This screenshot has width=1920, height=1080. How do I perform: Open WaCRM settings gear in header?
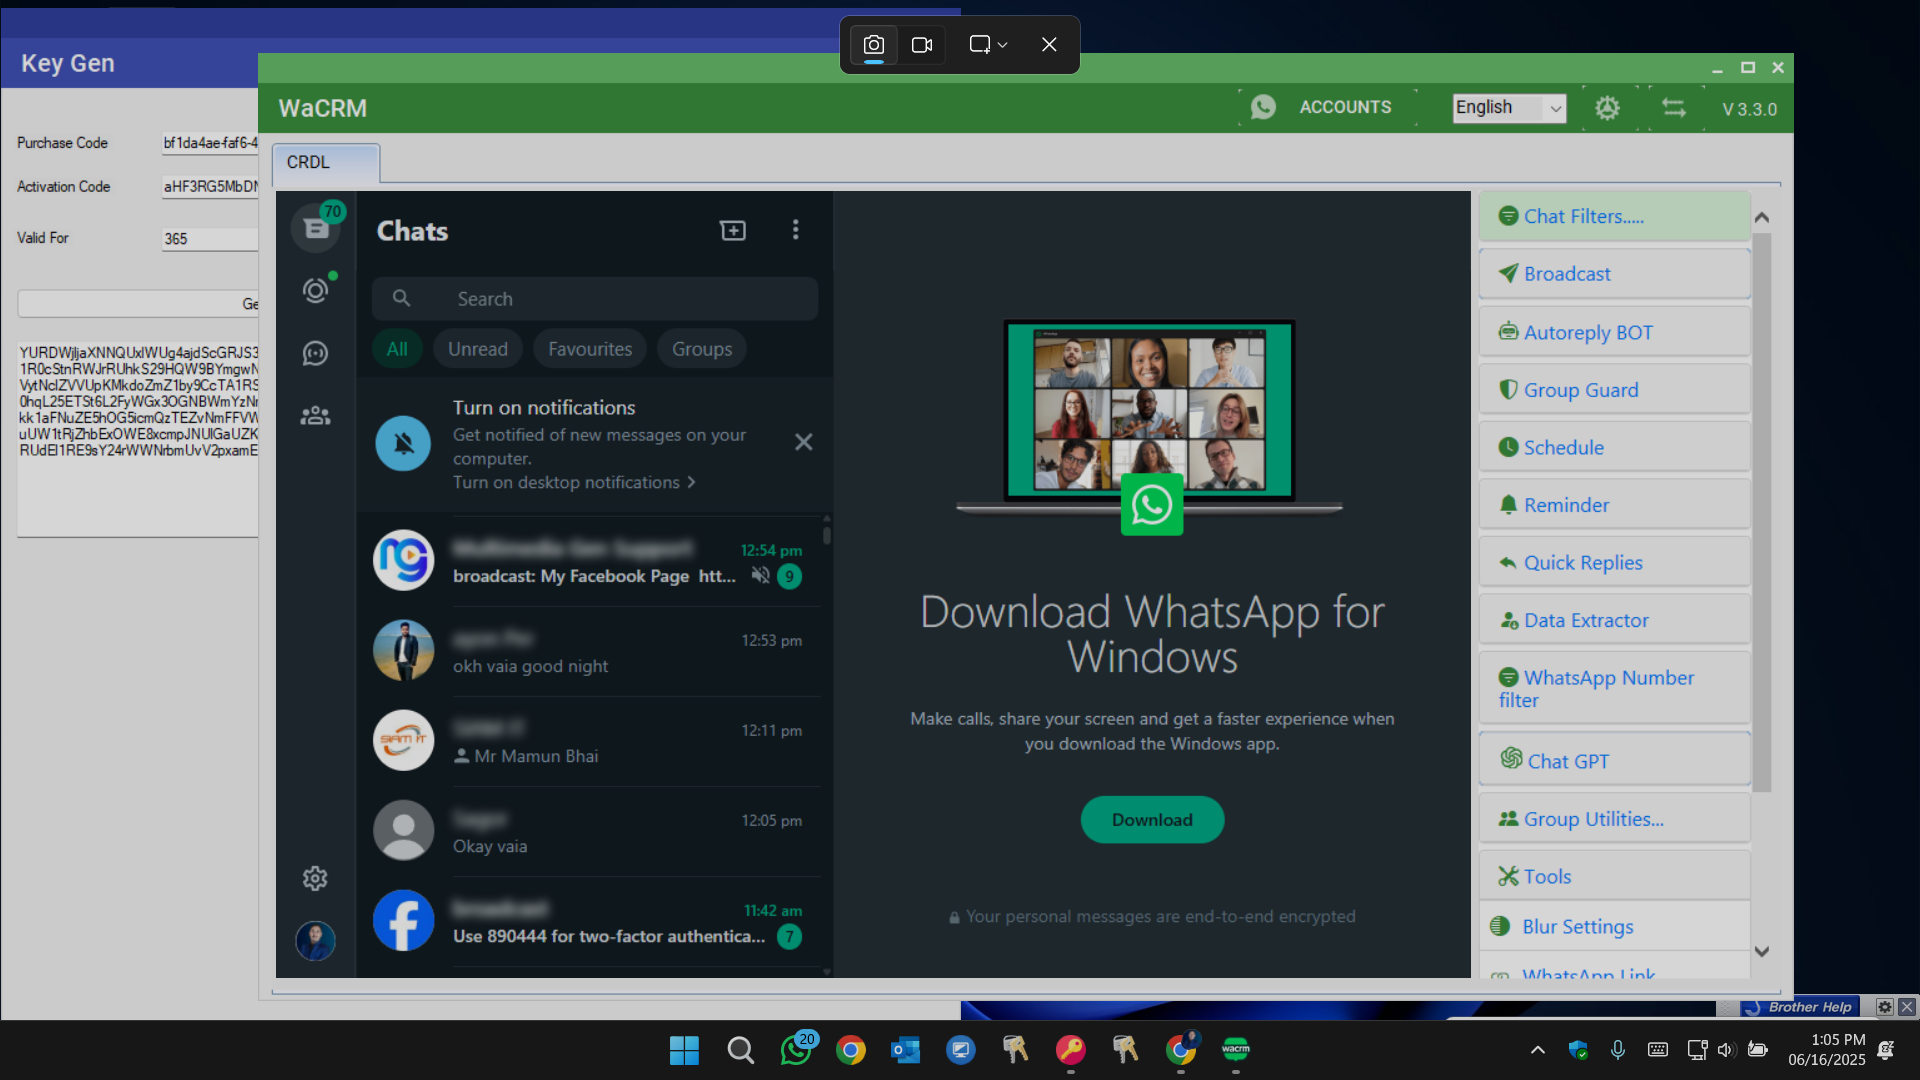tap(1607, 108)
